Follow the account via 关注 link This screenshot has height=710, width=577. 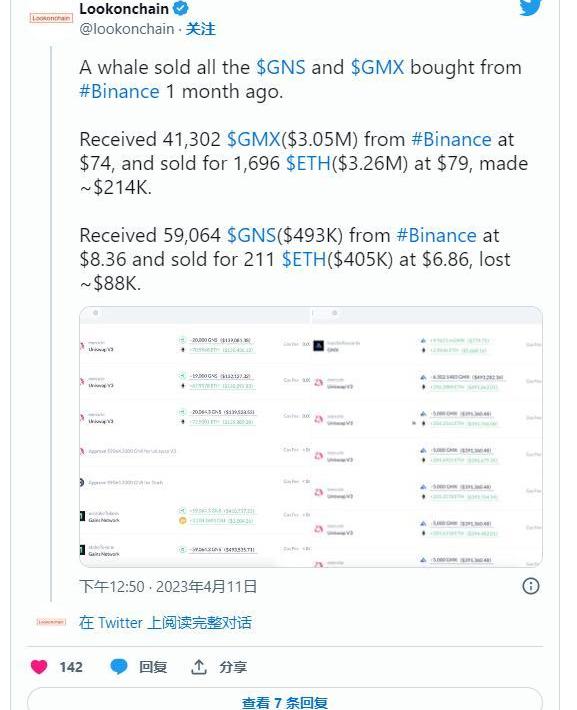(x=201, y=29)
